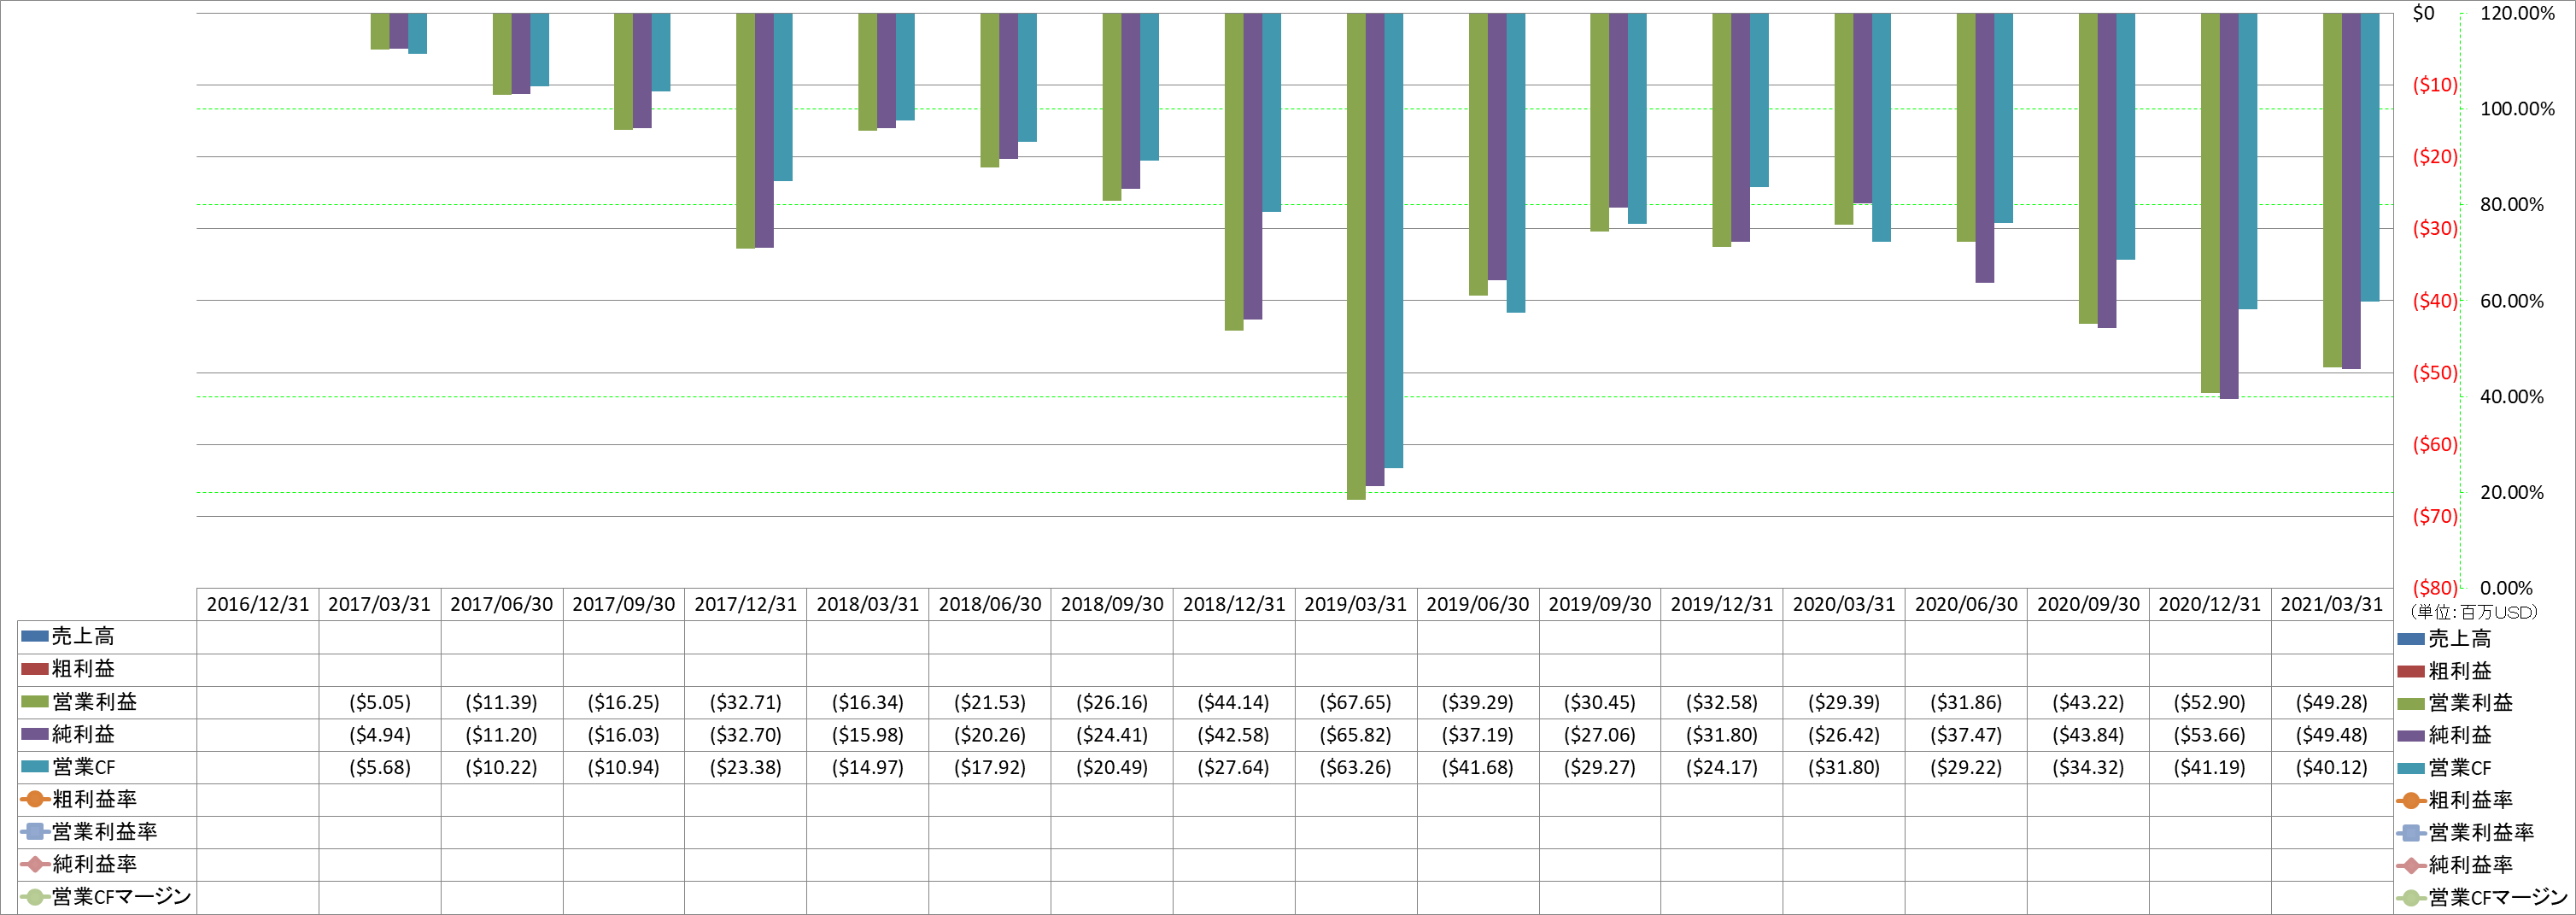The height and width of the screenshot is (915, 2576).
Task: Click the teal 営業CF bar for 2019/06/30
Action: tap(1516, 163)
